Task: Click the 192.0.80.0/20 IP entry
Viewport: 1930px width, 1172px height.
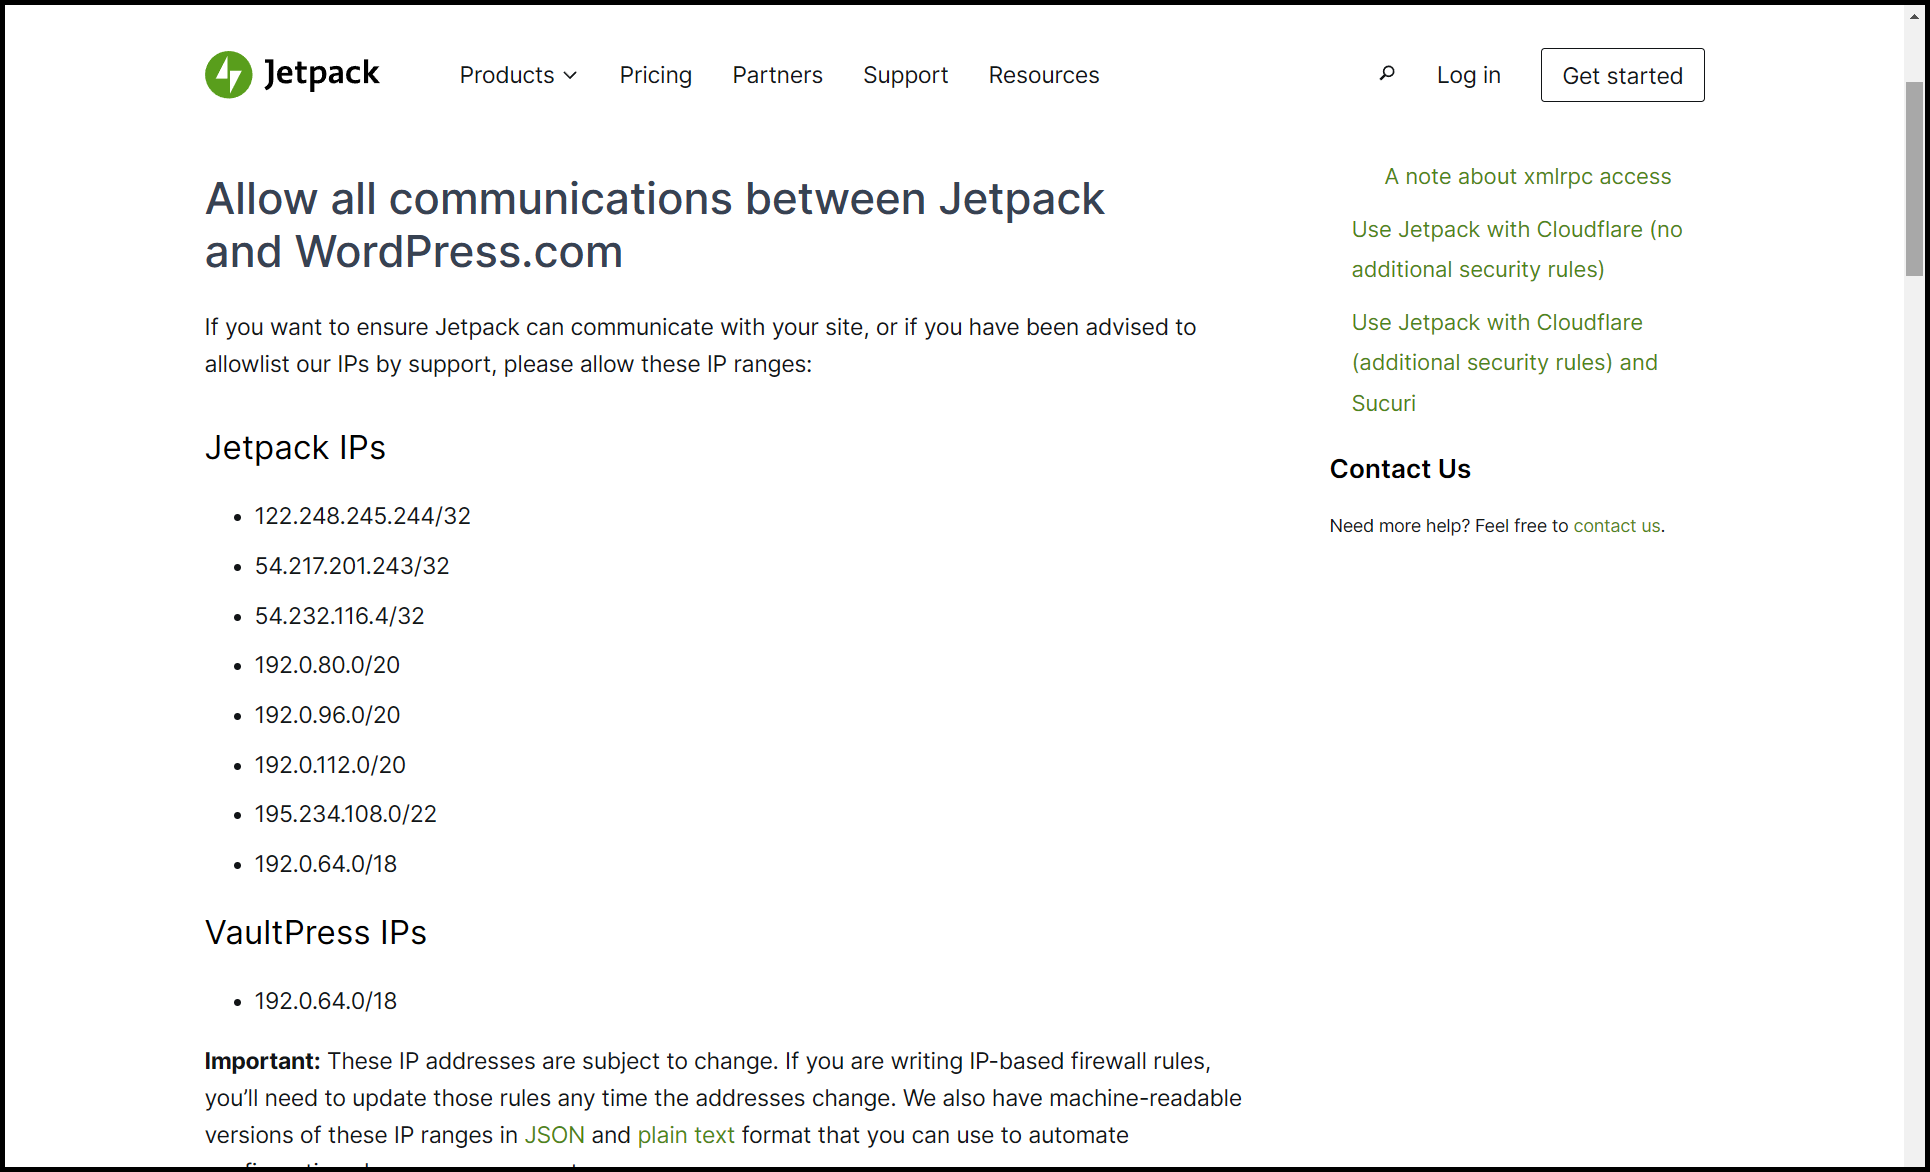Action: click(x=327, y=665)
